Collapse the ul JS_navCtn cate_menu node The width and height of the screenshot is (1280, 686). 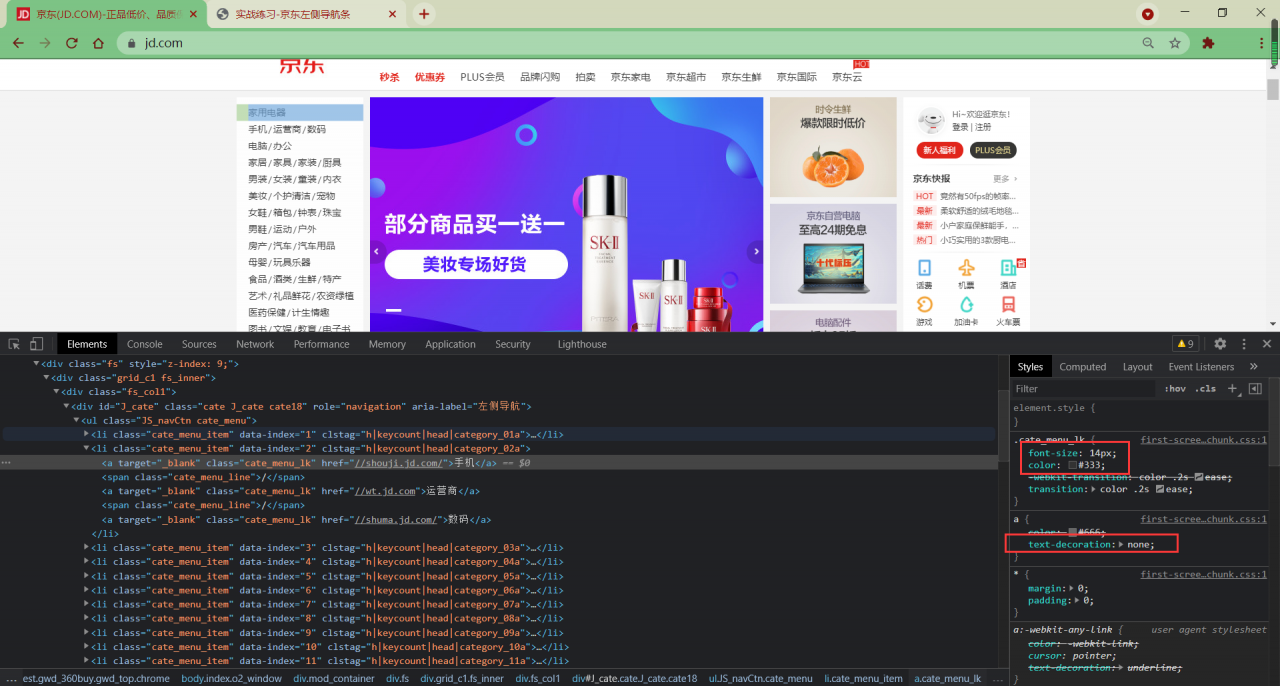77,420
